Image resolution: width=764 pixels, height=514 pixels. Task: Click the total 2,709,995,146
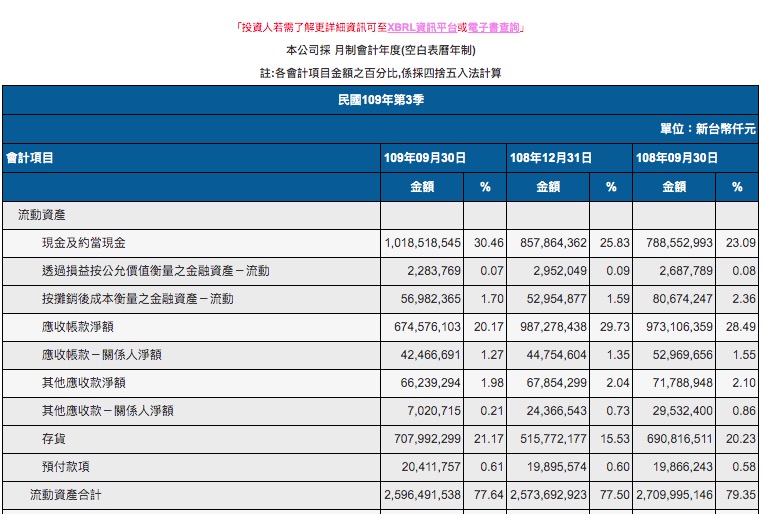(674, 495)
